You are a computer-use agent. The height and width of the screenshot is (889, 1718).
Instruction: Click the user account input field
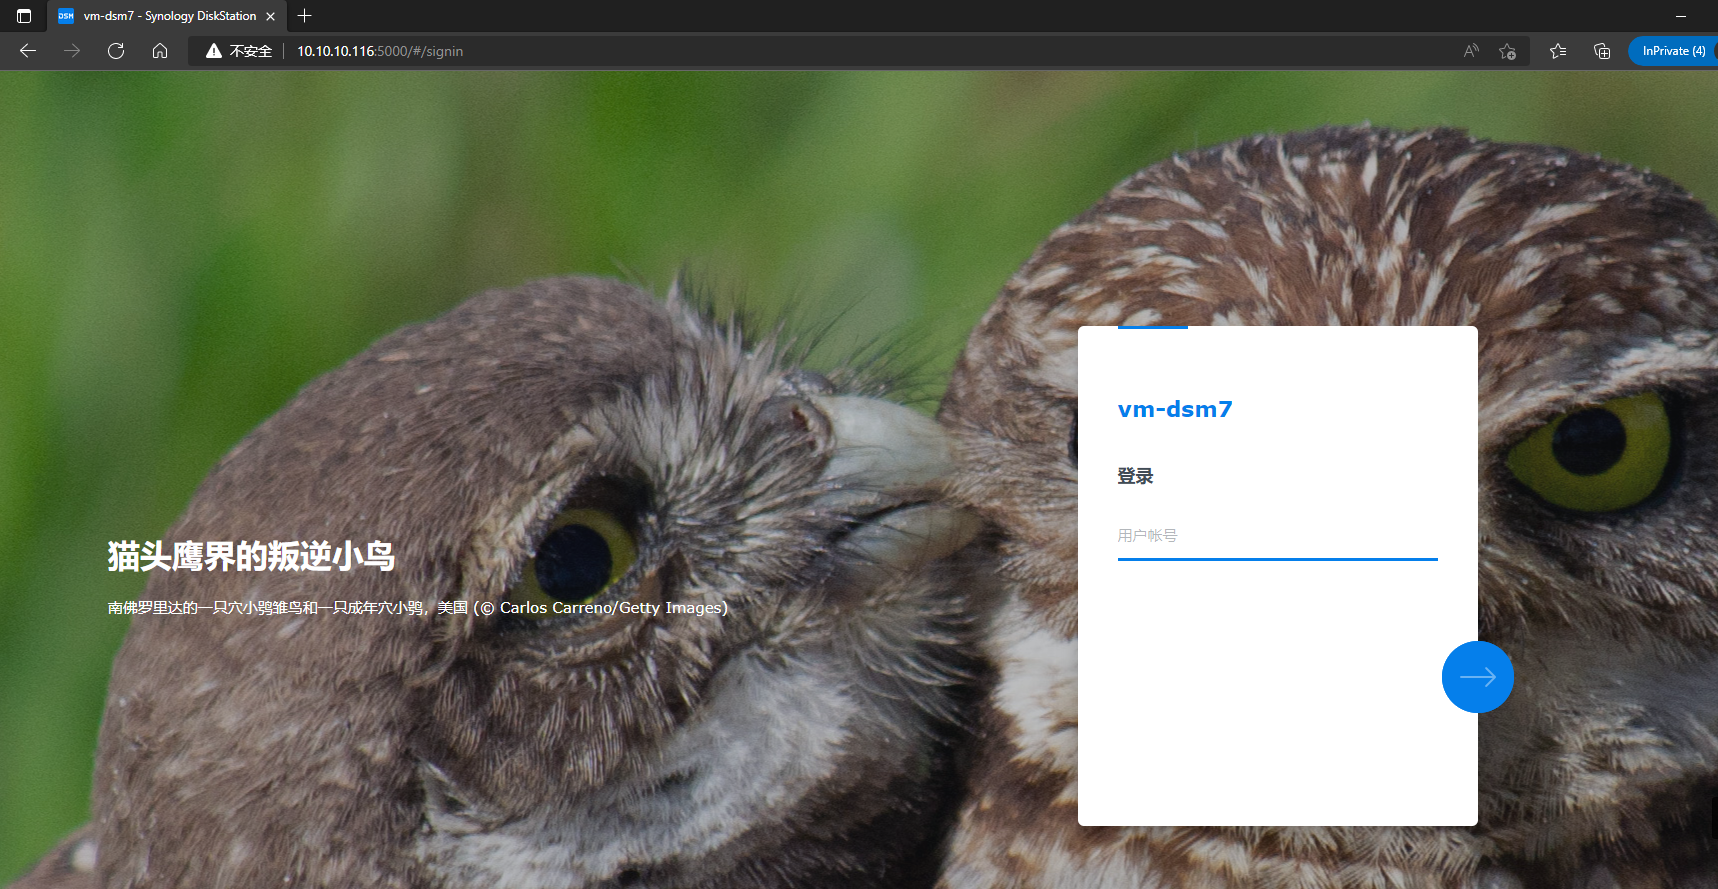(x=1278, y=536)
